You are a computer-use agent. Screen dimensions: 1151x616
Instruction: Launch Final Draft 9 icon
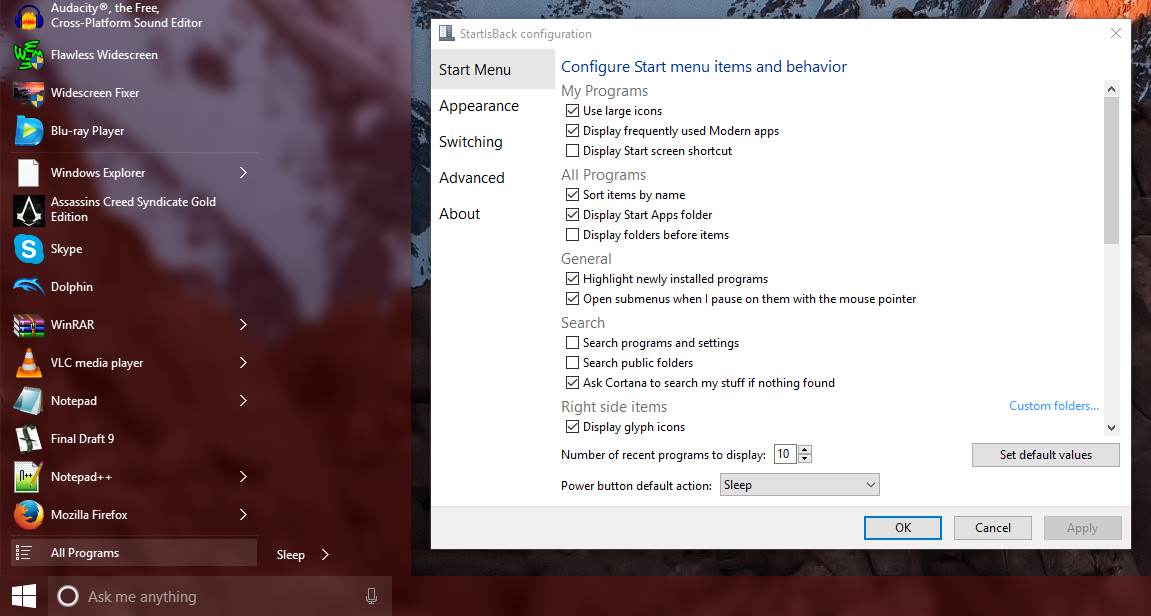(x=29, y=439)
